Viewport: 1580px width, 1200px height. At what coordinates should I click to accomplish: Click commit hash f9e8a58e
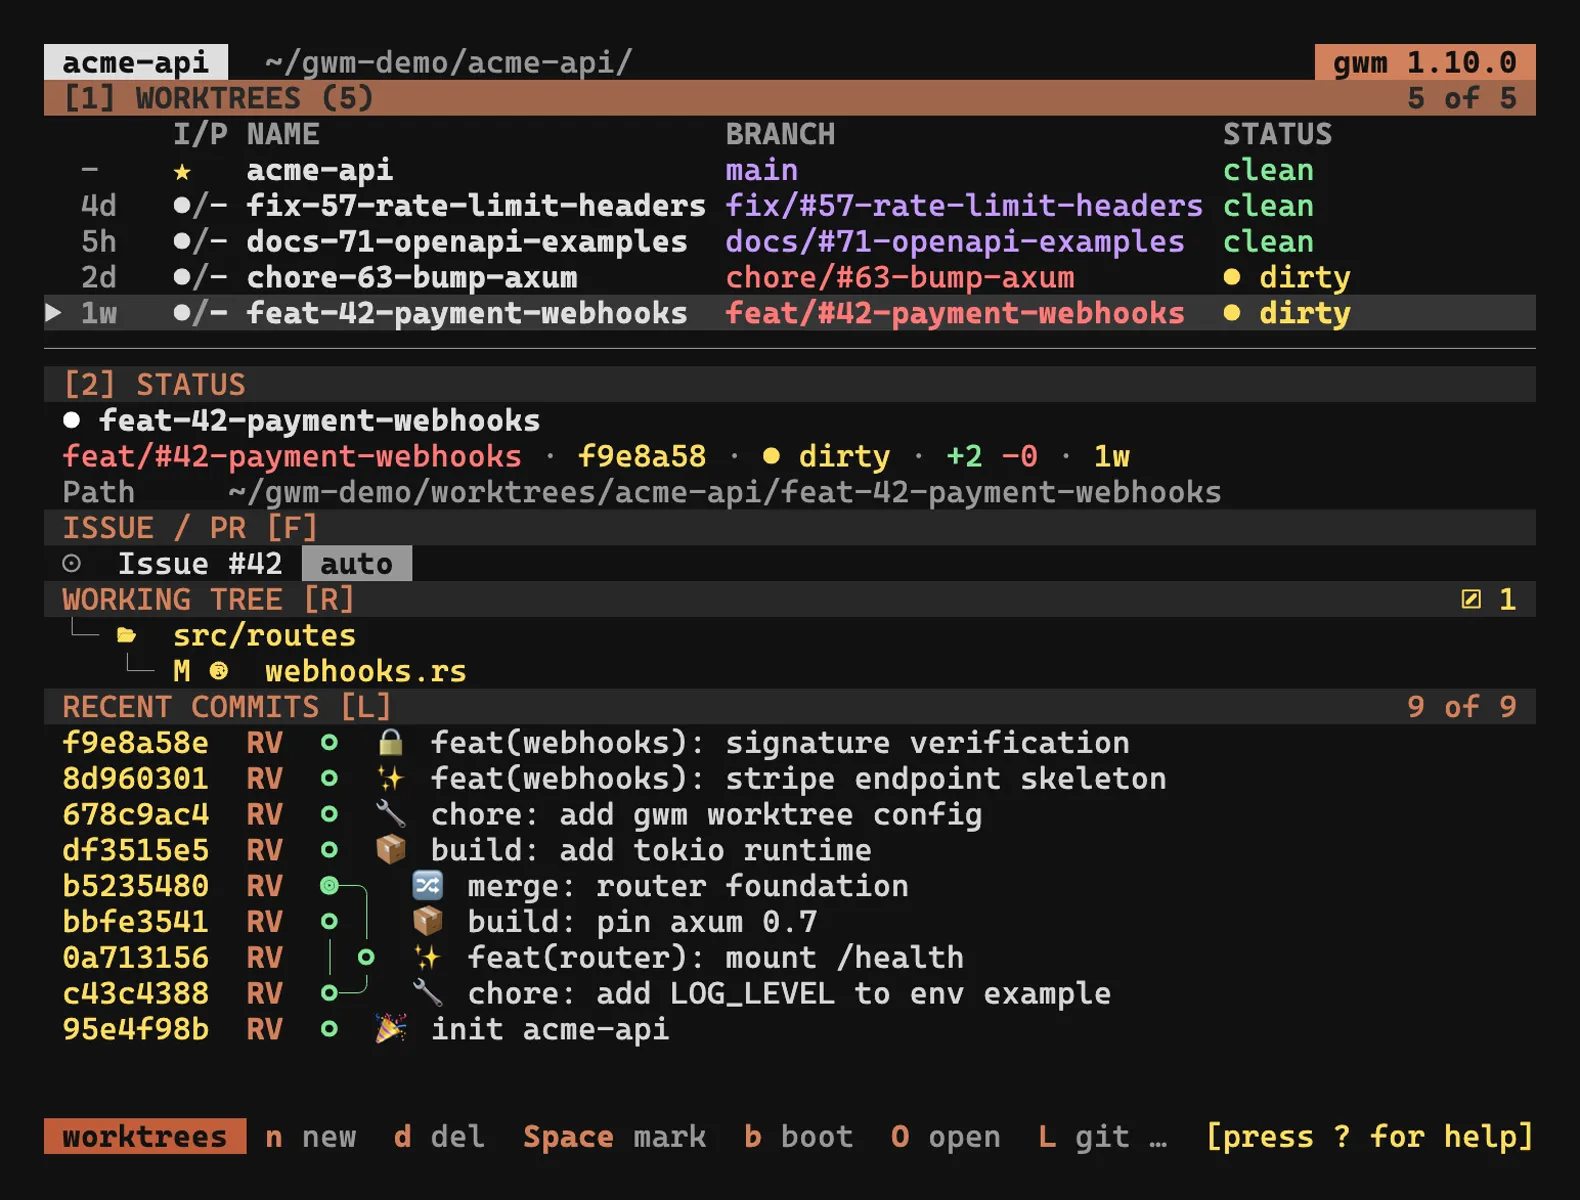click(x=136, y=742)
